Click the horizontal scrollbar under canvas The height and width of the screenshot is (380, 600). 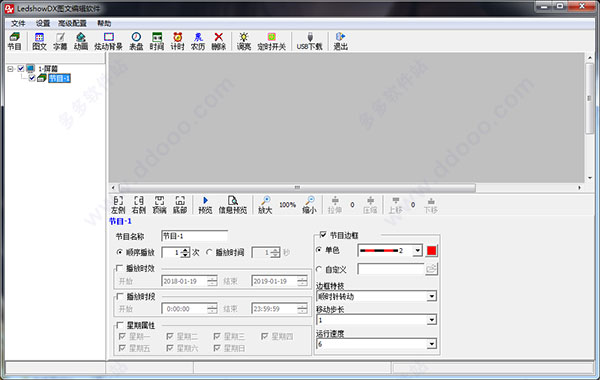coord(297,188)
